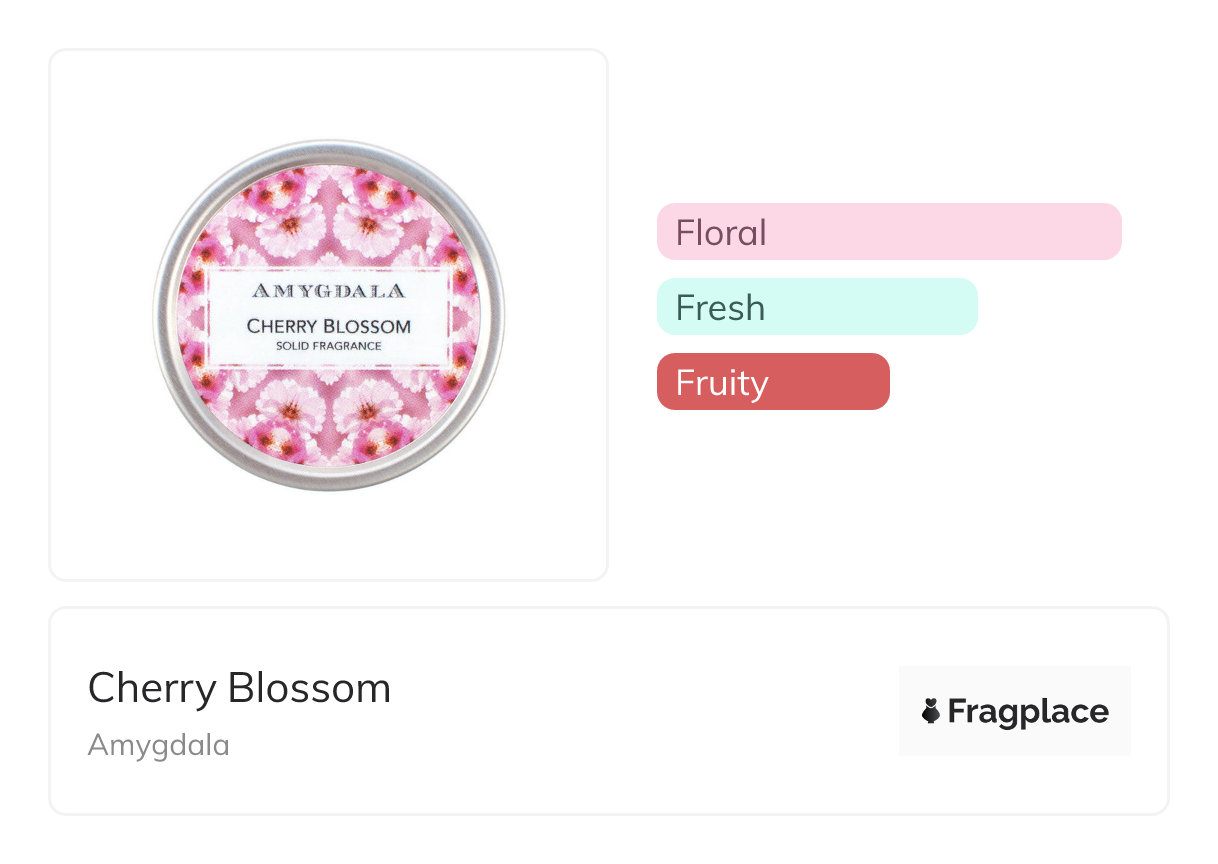The height and width of the screenshot is (864, 1218).
Task: Select the mint Fresh accord bar
Action: coord(816,307)
